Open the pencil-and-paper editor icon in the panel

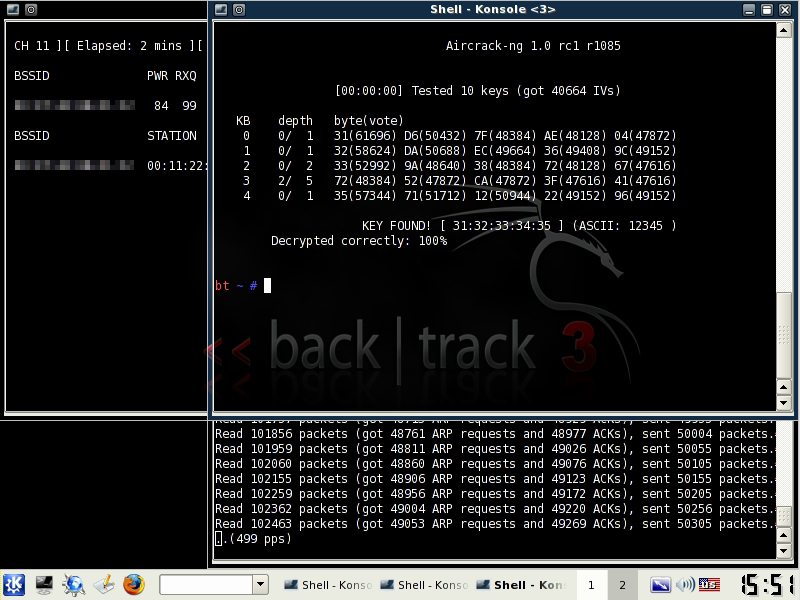pyautogui.click(x=104, y=585)
